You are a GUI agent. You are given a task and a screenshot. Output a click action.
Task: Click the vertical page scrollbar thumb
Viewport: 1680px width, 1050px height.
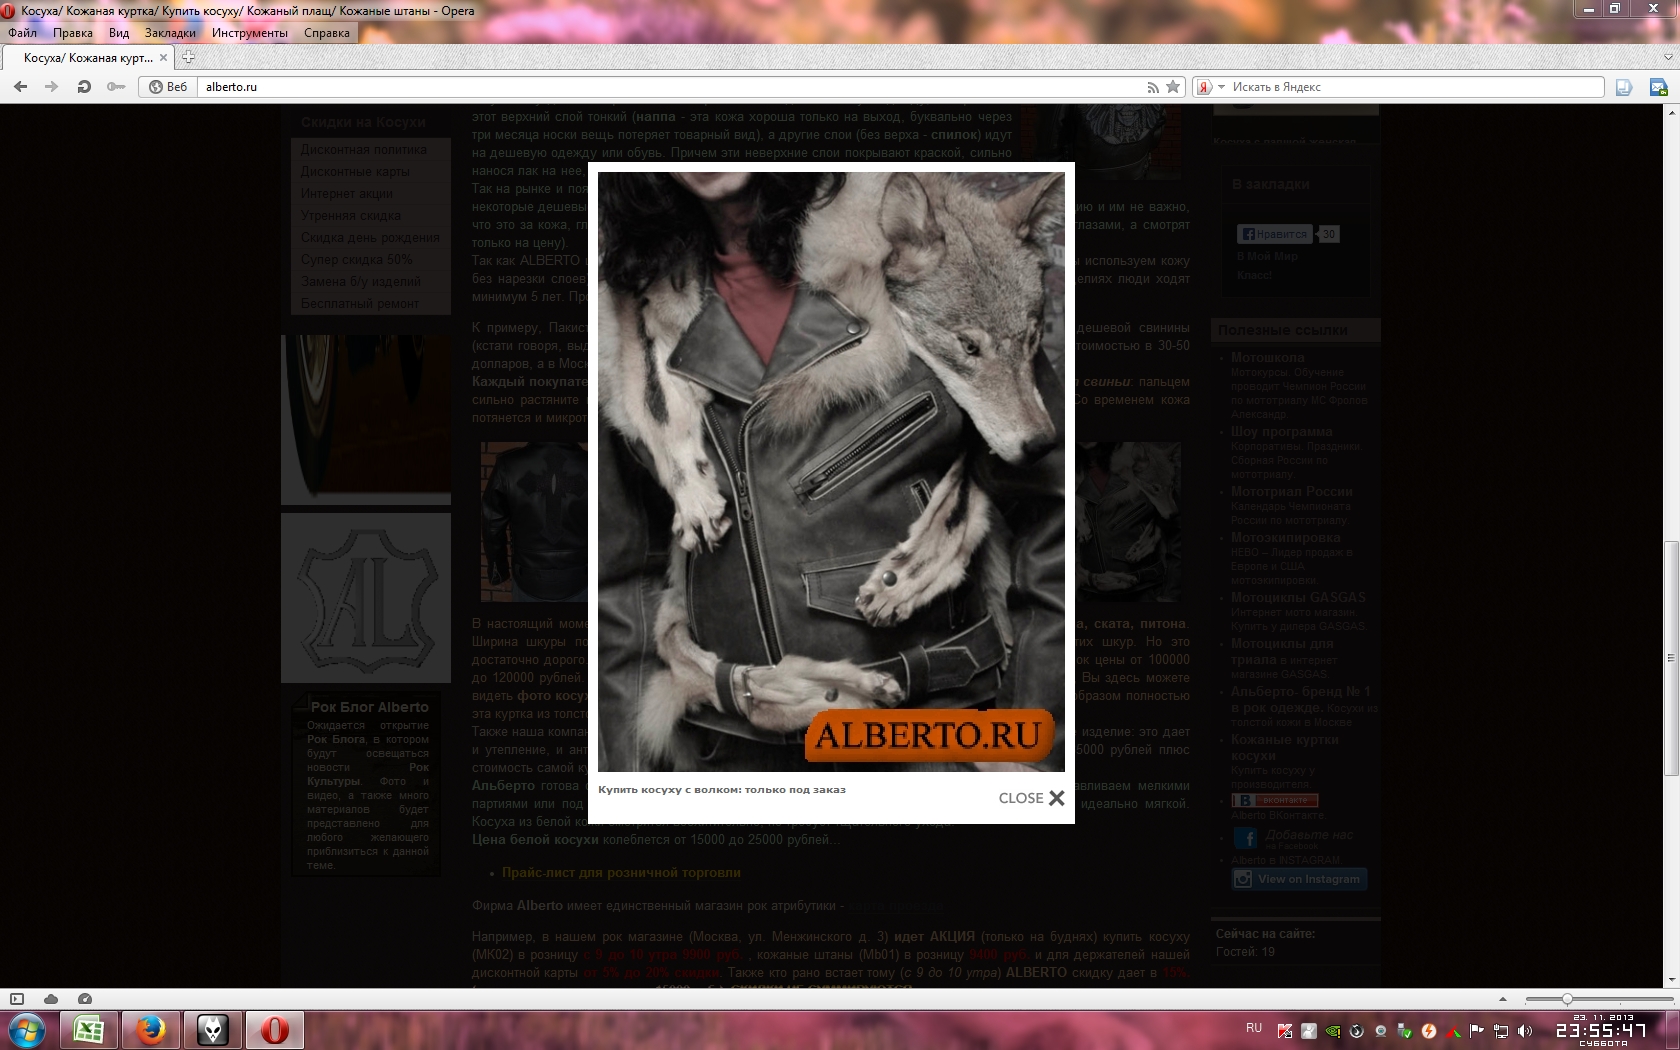tap(1670, 658)
